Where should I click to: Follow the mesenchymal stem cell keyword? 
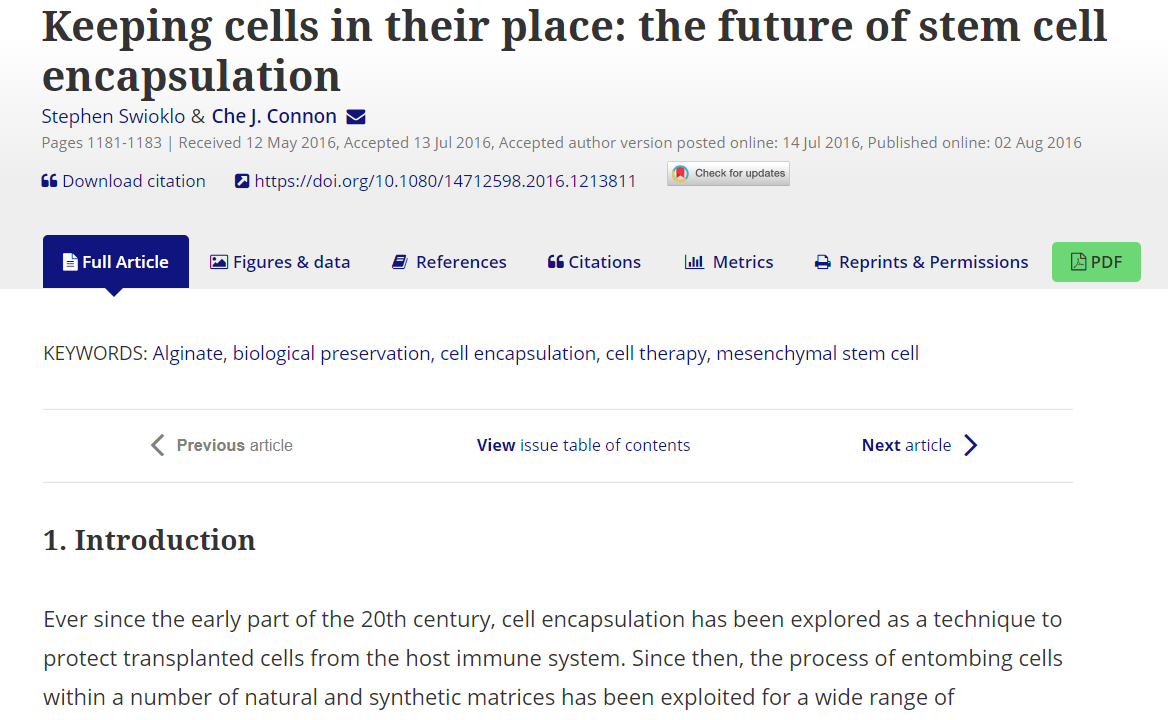[817, 353]
